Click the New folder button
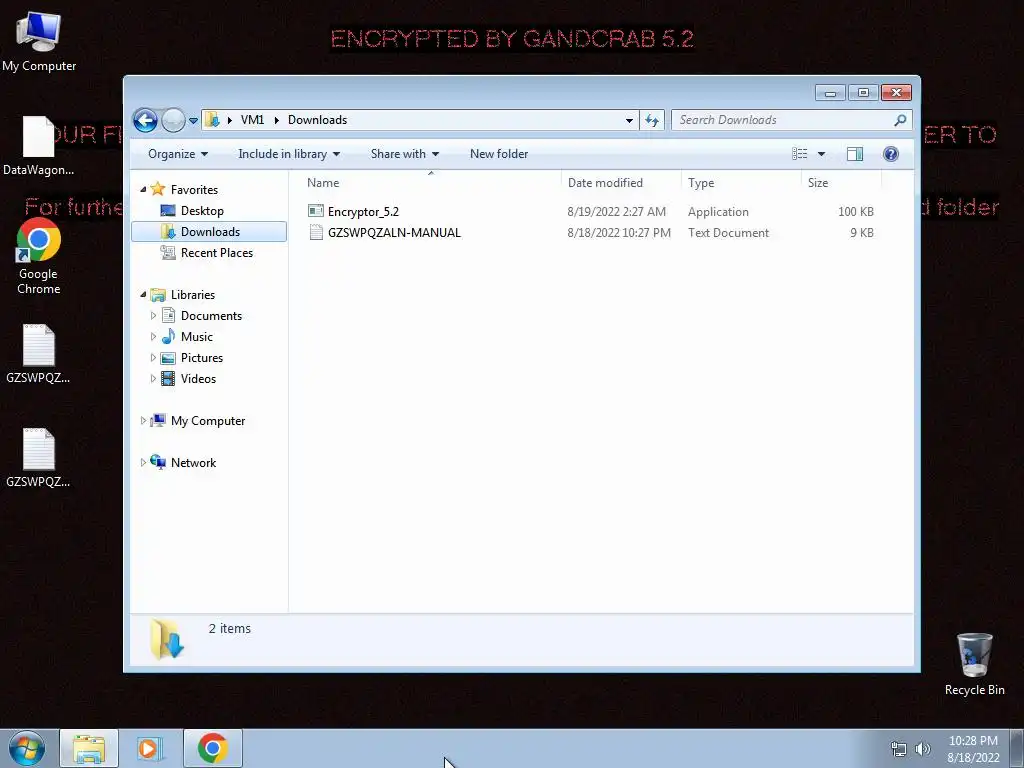 tap(499, 154)
